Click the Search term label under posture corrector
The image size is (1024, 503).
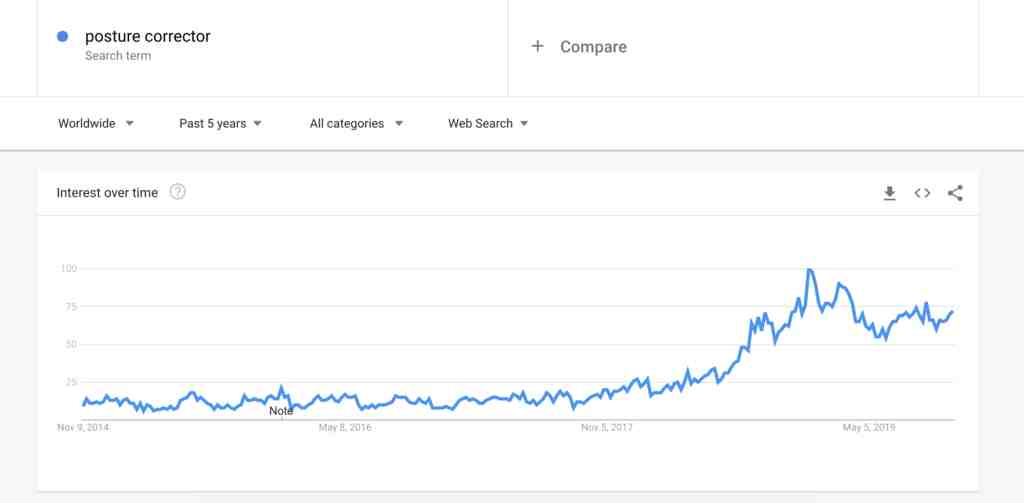pyautogui.click(x=118, y=56)
